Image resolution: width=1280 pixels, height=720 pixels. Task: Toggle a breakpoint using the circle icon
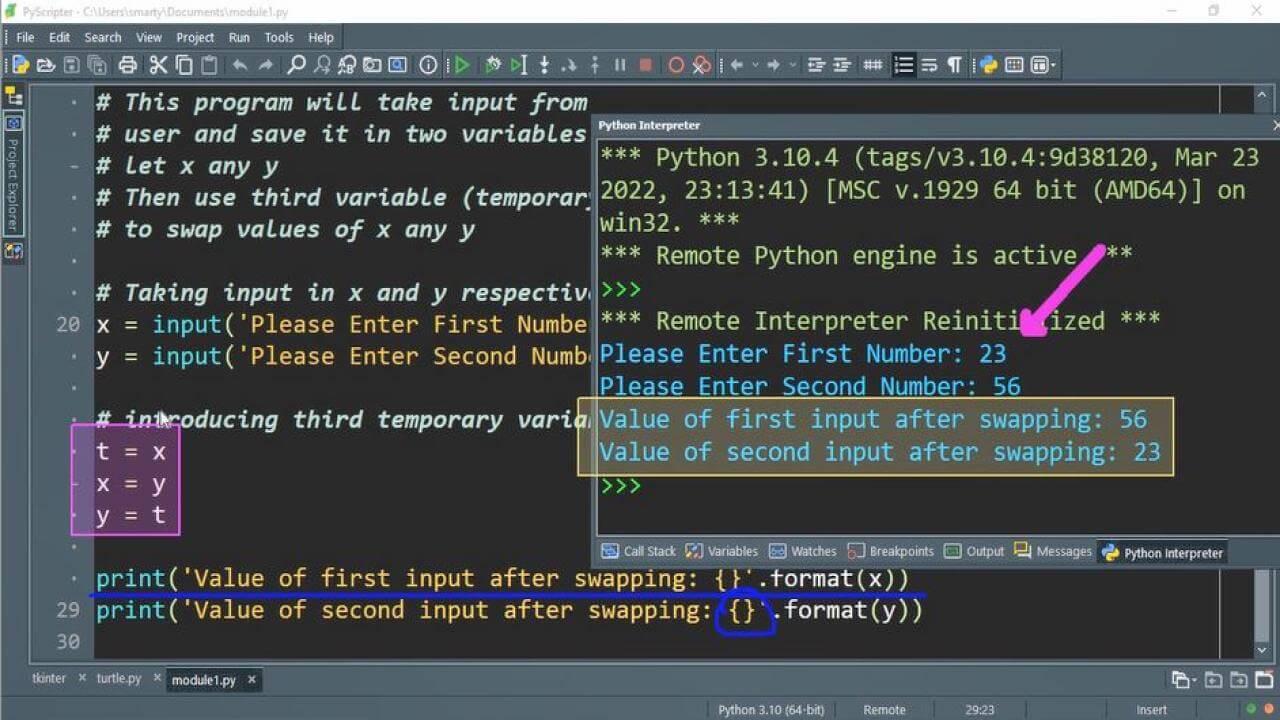tap(677, 64)
